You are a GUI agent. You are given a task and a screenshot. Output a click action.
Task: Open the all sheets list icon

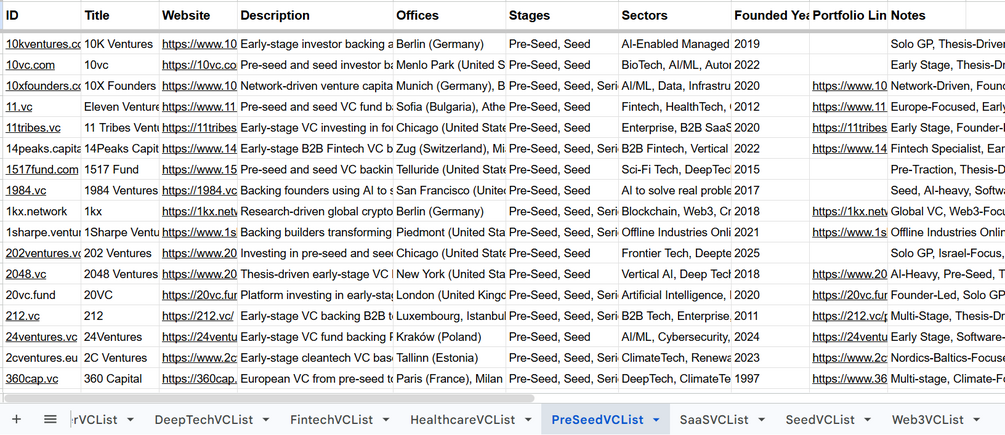pyautogui.click(x=51, y=420)
